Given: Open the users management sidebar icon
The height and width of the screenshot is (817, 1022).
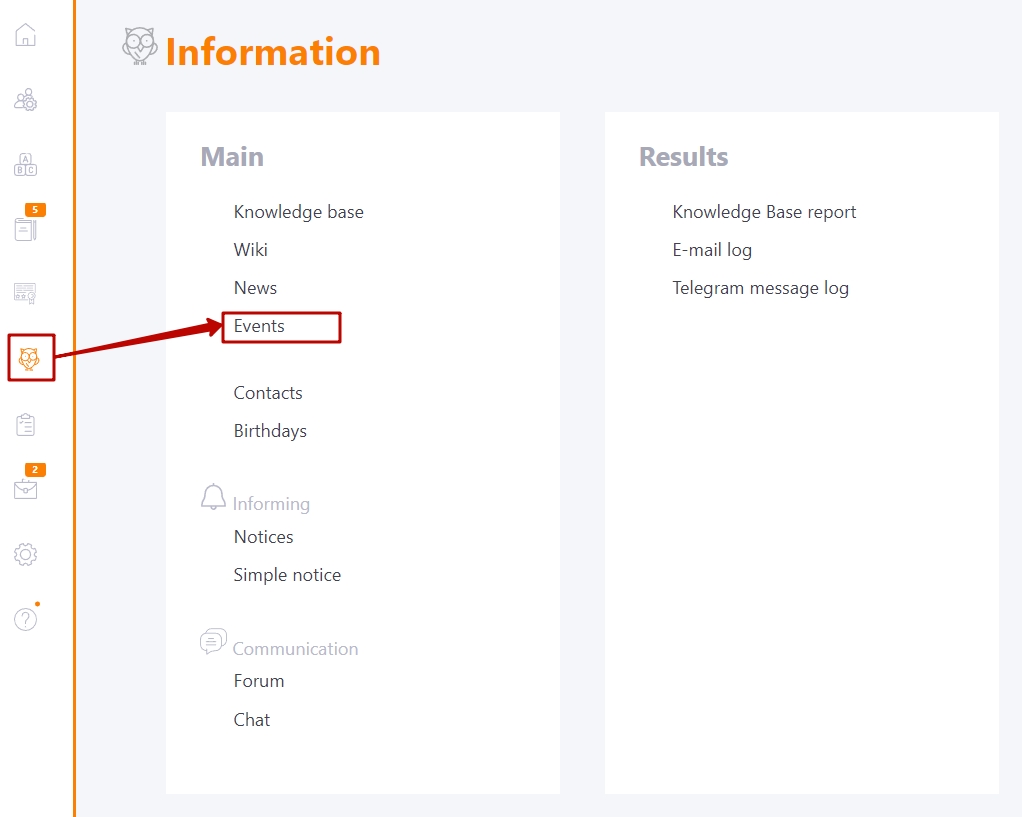Looking at the screenshot, I should click(x=25, y=100).
